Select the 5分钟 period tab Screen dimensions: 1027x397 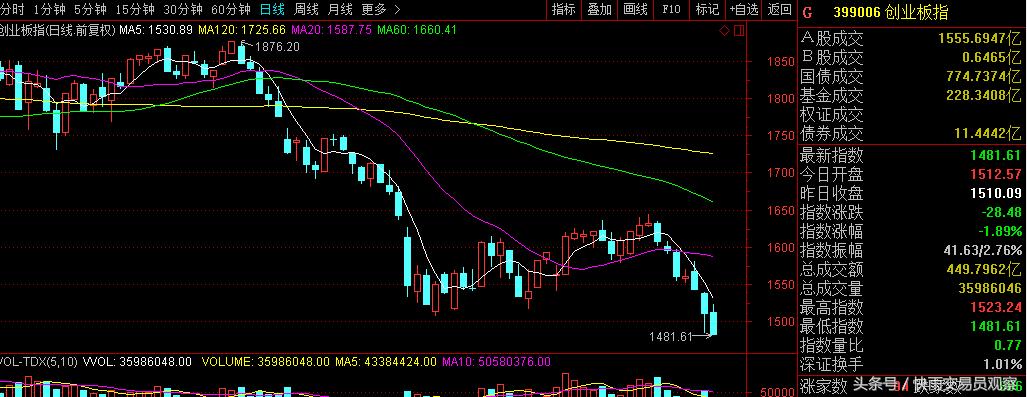[x=90, y=9]
